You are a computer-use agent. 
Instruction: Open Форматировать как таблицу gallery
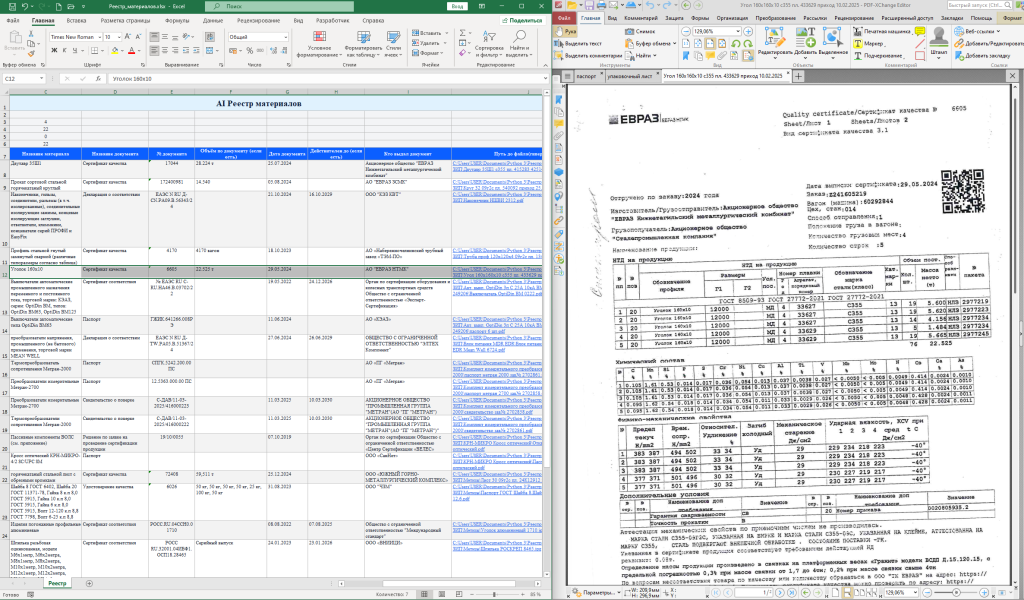click(363, 44)
